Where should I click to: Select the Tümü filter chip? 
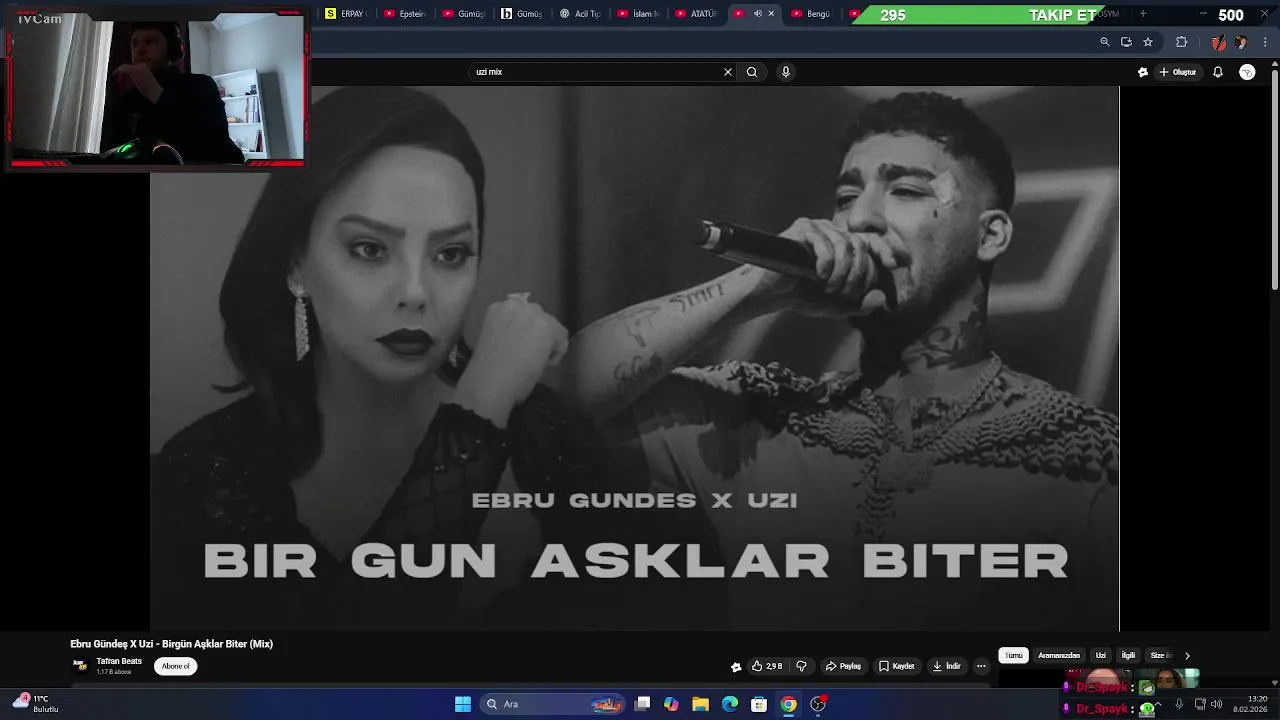point(1013,655)
